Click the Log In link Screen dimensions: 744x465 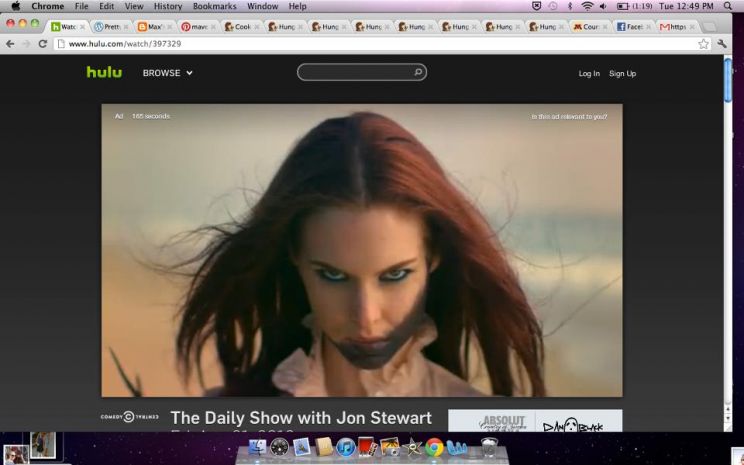(589, 73)
